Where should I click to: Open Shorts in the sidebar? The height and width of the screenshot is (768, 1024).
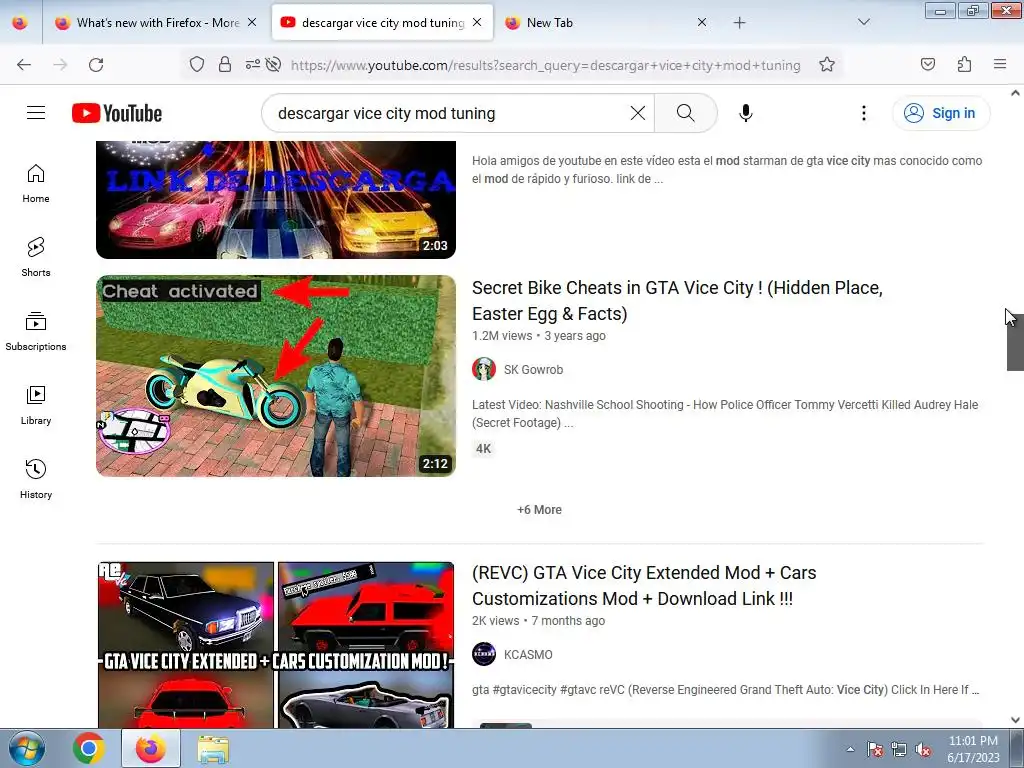pyautogui.click(x=36, y=257)
